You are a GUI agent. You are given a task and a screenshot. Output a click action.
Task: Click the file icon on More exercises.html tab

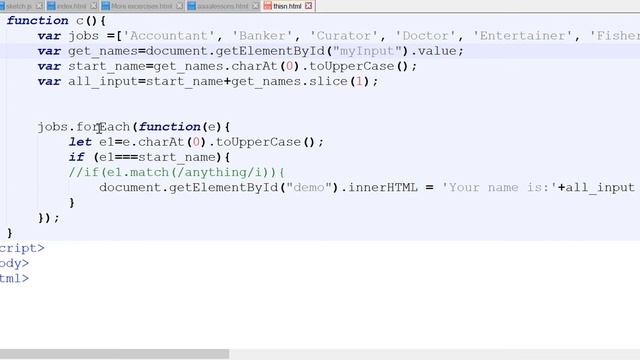click(x=106, y=6)
